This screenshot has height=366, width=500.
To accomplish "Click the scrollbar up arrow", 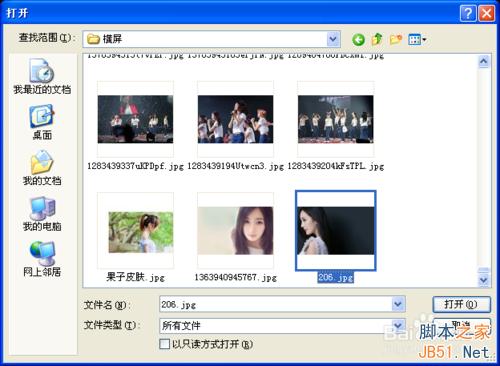I will (x=484, y=61).
